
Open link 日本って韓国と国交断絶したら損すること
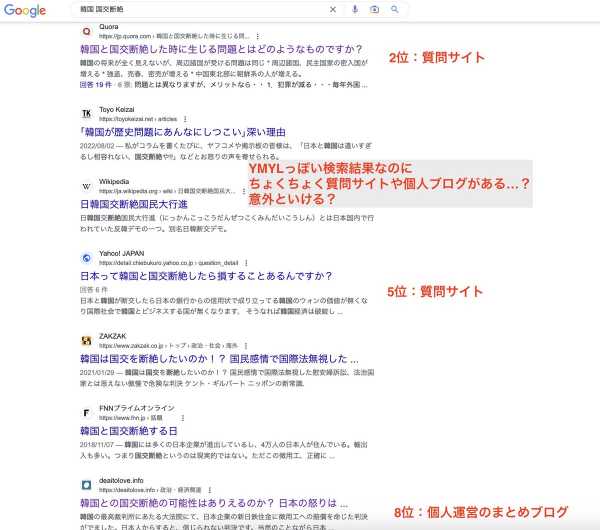pyautogui.click(x=206, y=276)
